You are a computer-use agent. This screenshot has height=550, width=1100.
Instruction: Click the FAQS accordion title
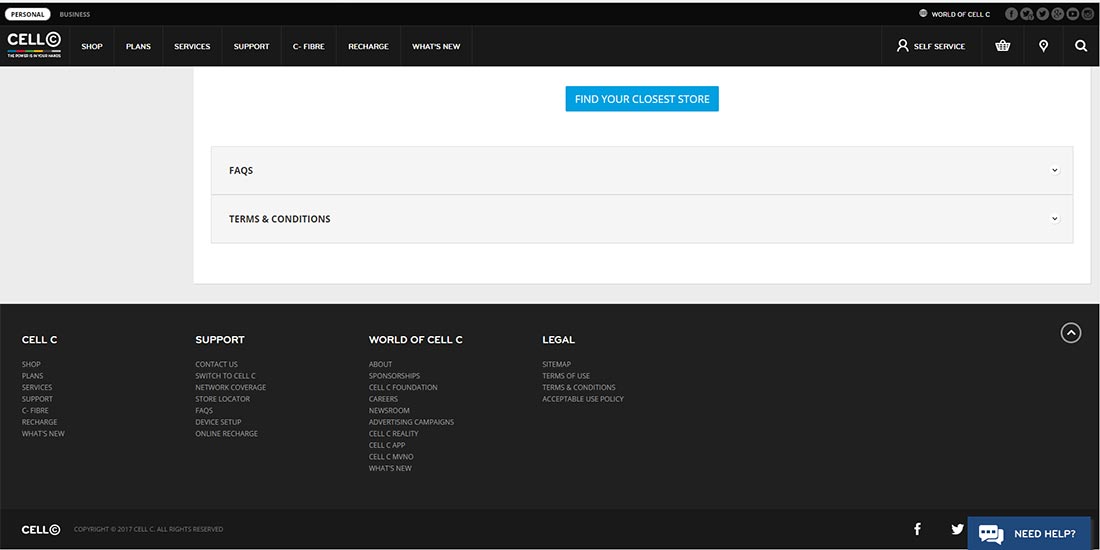pyautogui.click(x=241, y=170)
